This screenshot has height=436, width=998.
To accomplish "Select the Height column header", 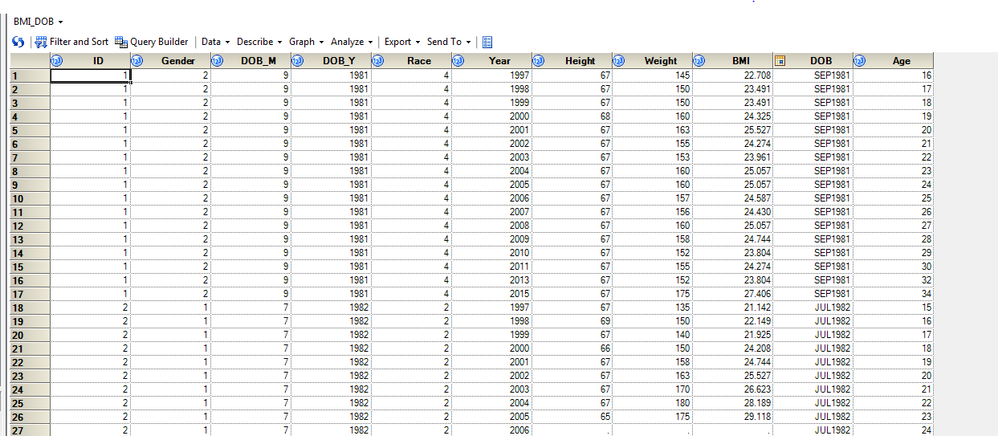I will 572,61.
